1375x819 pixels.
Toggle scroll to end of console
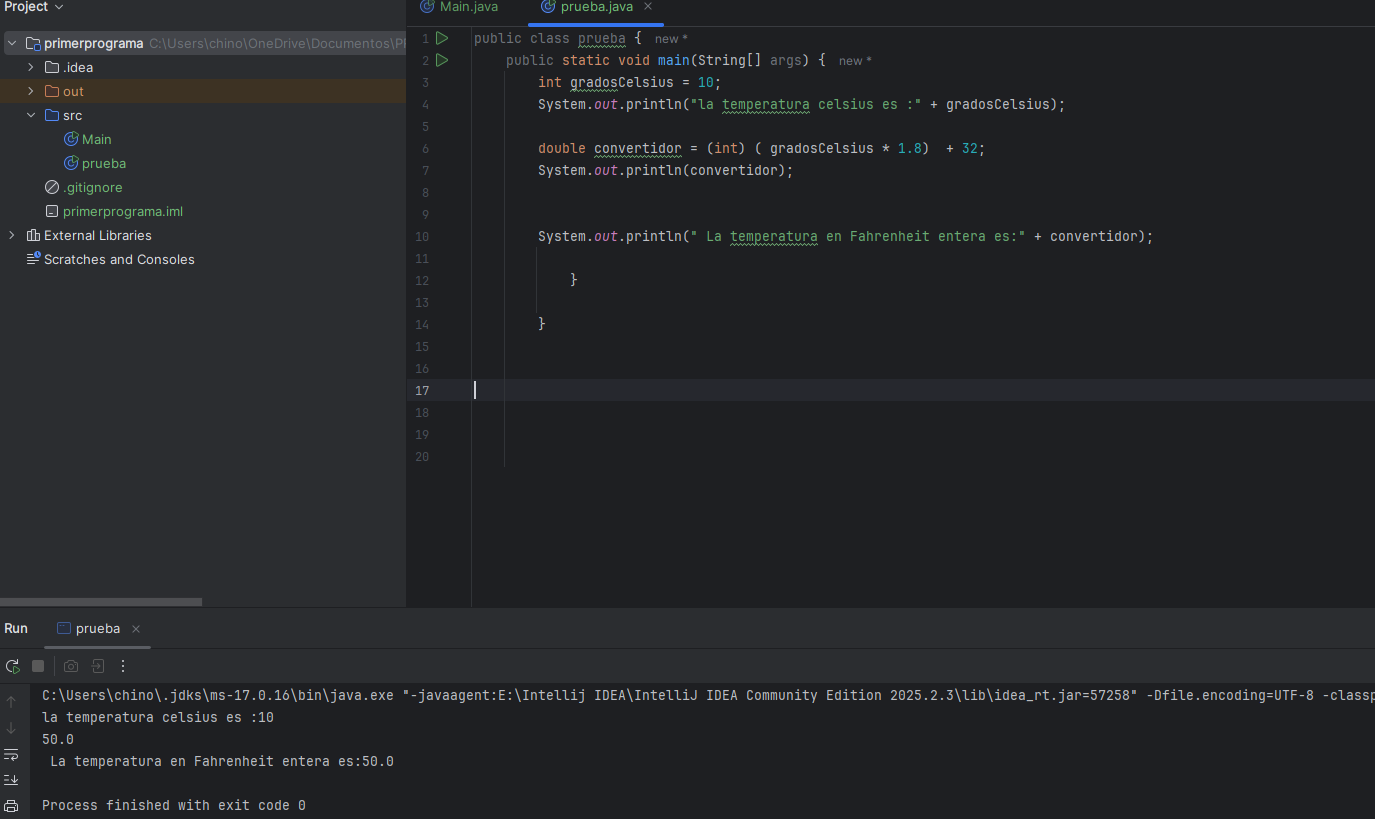coord(11,780)
